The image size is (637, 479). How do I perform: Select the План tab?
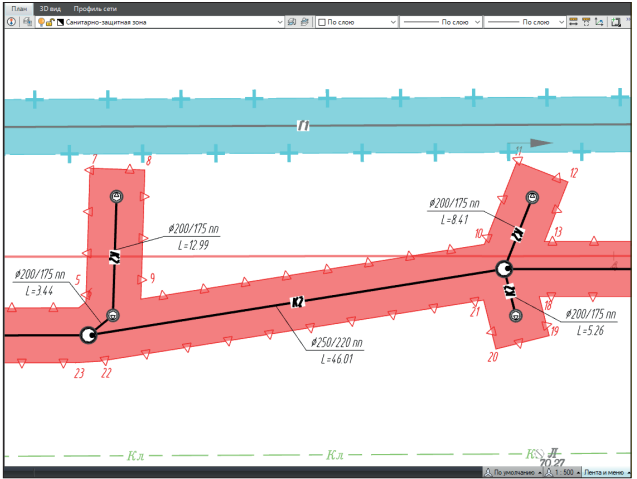coord(17,7)
